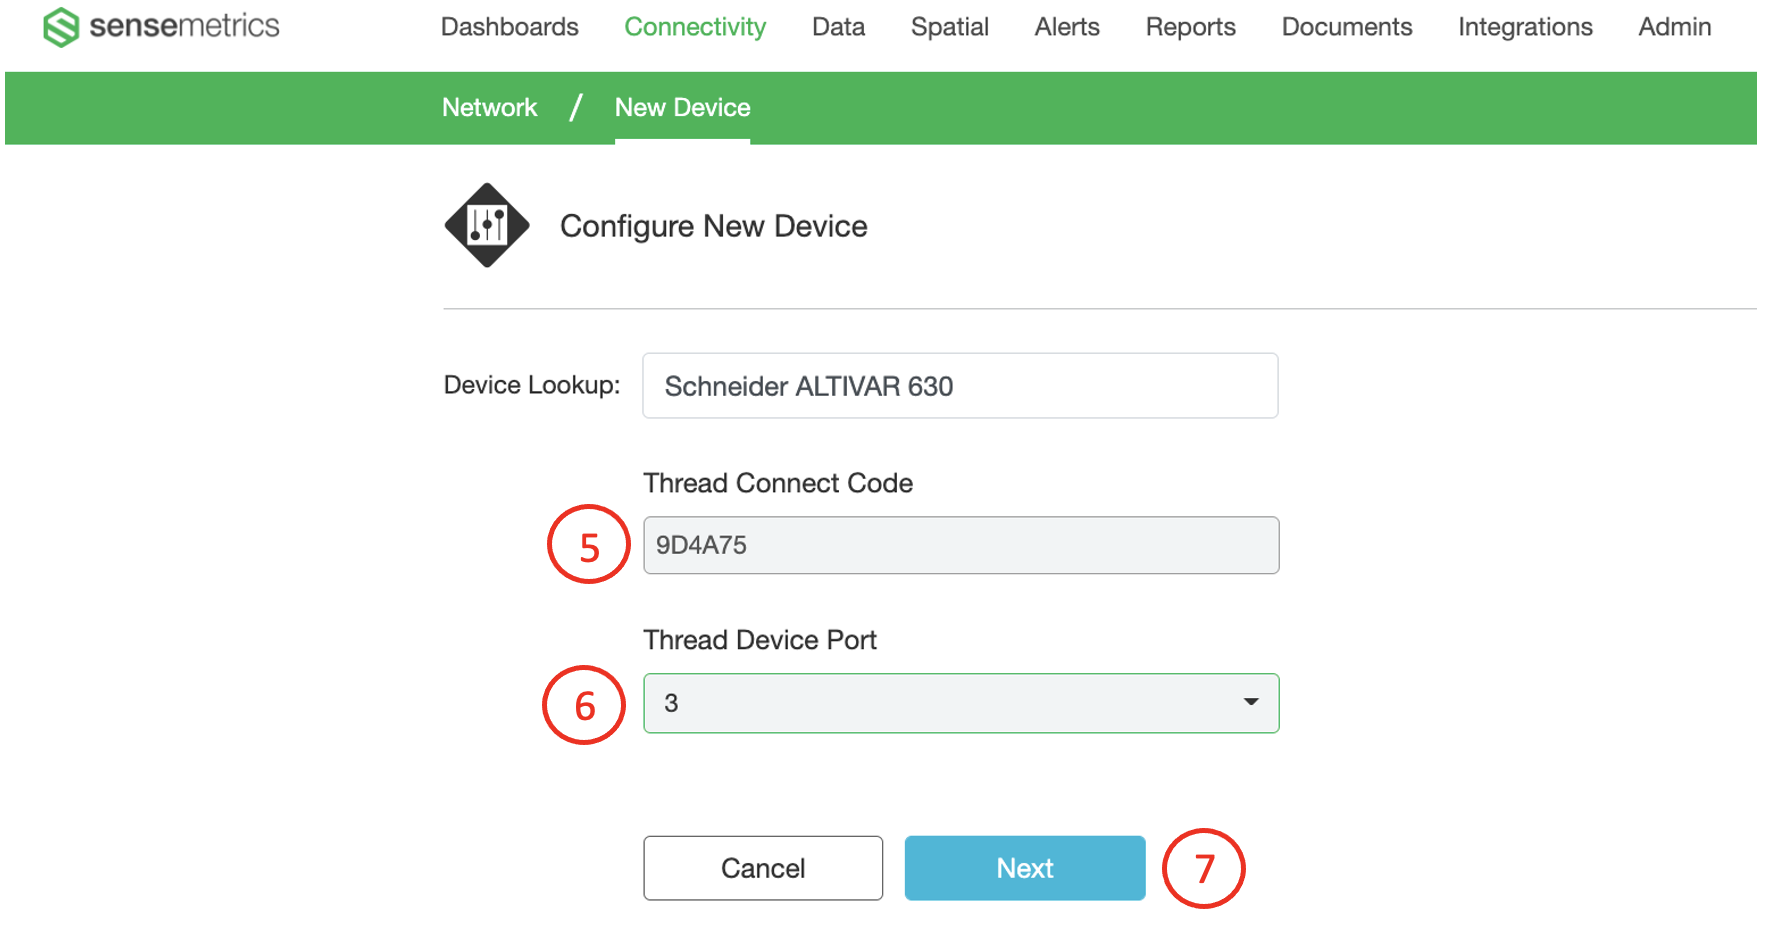Viewport: 1768px width, 930px height.
Task: Focus the Thread Connect Code field
Action: click(x=961, y=545)
